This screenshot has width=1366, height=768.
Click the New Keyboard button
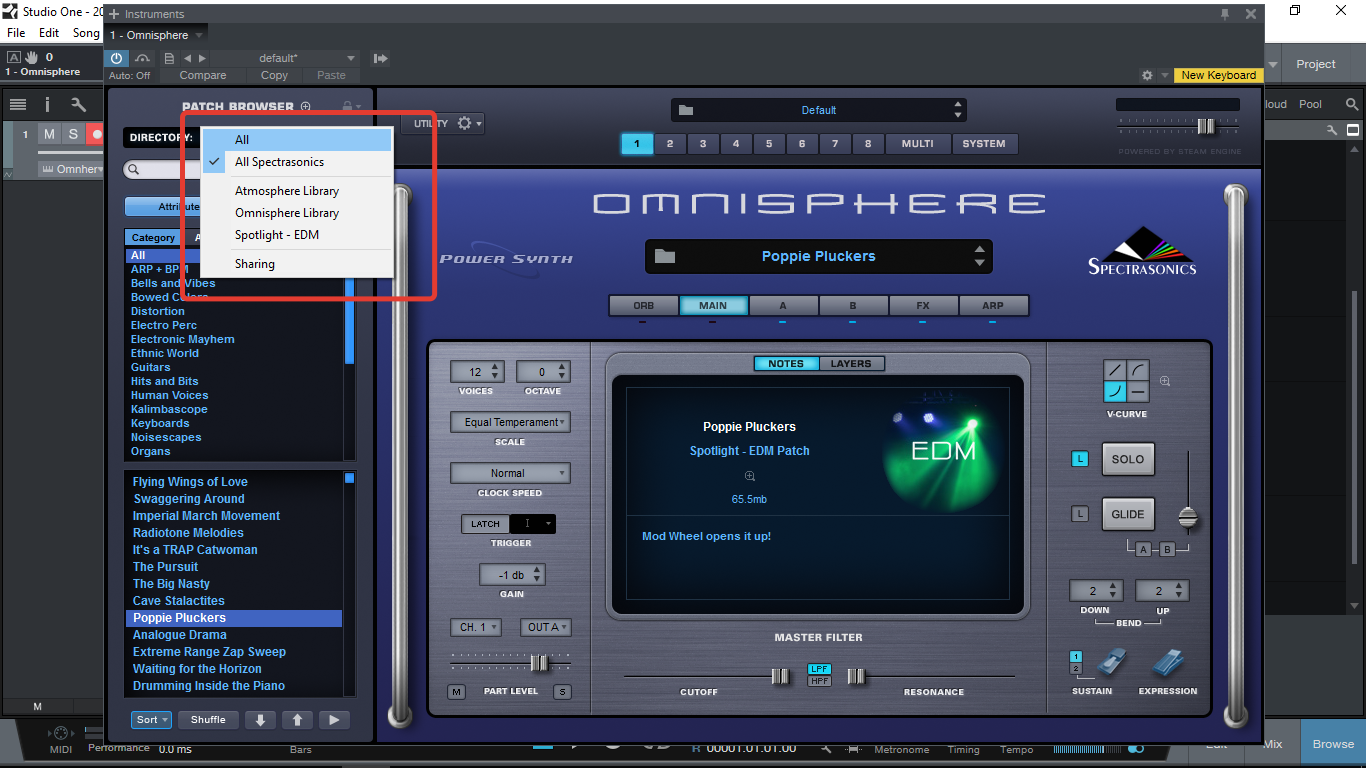1218,75
